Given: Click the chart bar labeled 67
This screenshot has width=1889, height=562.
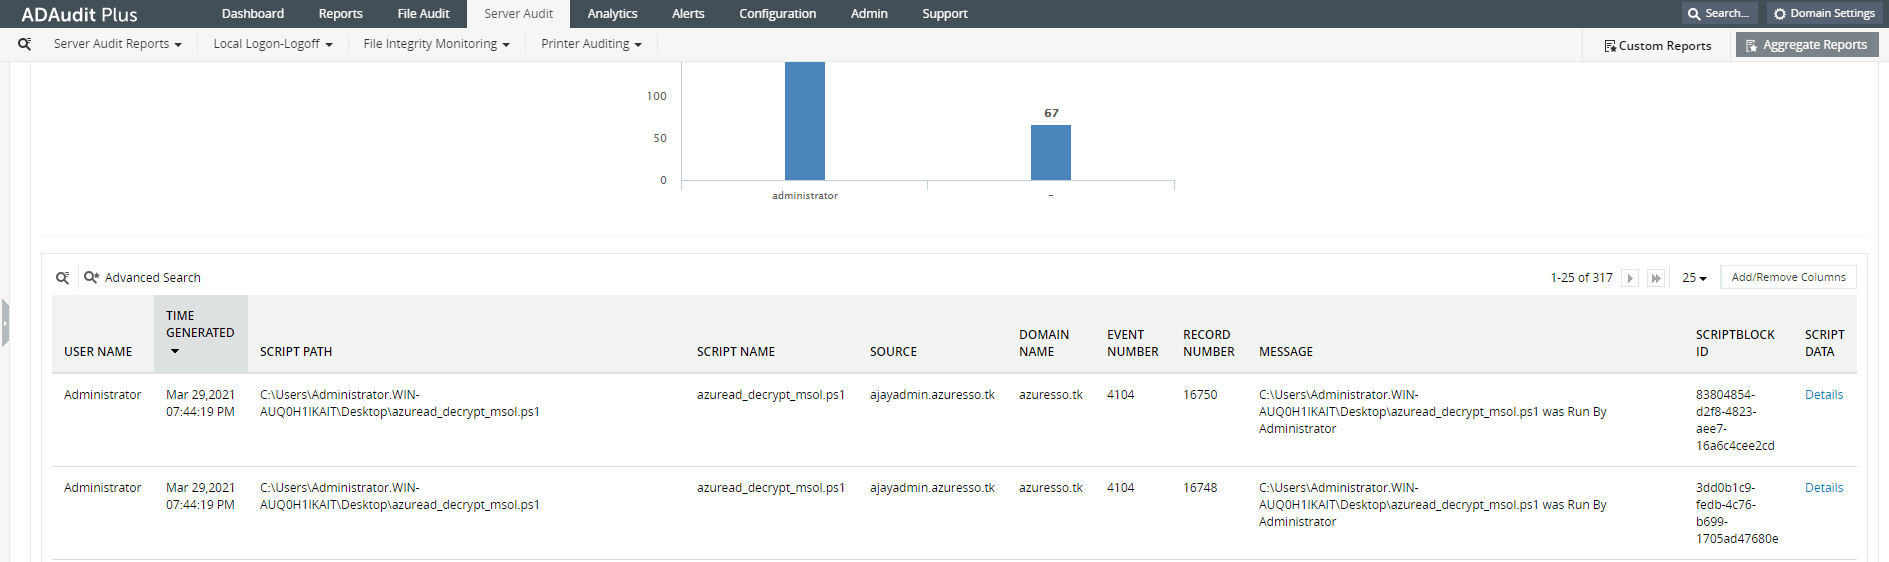Looking at the screenshot, I should 1051,152.
